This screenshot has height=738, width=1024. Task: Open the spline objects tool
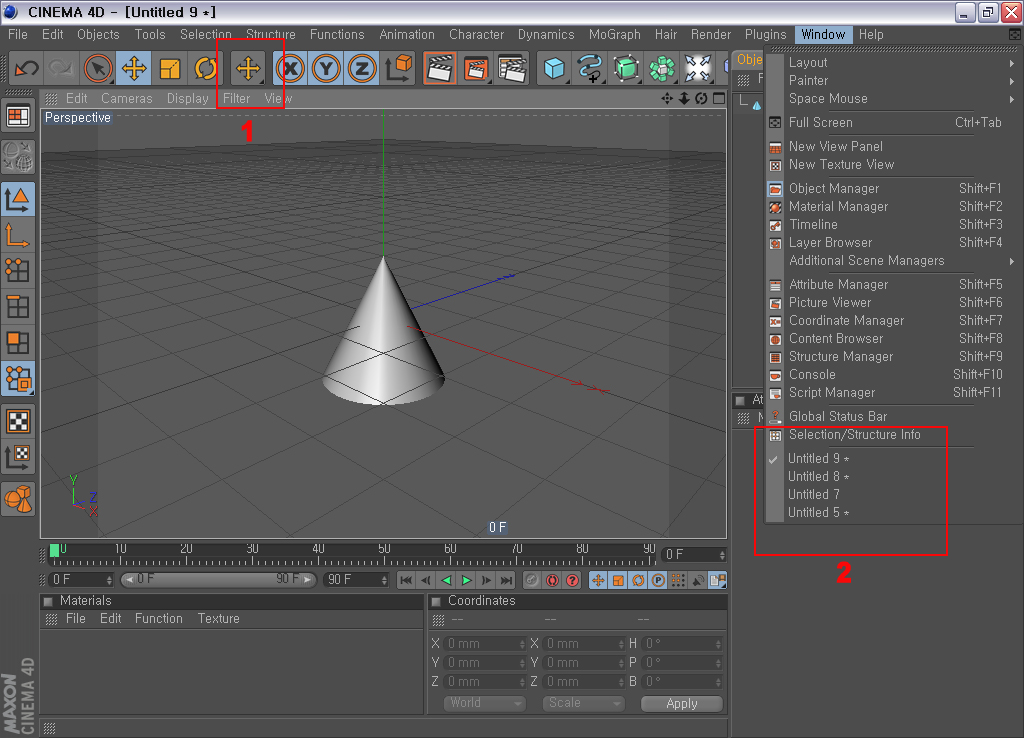point(590,68)
